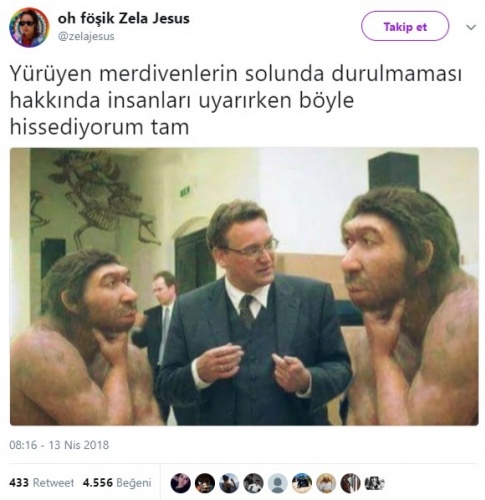
Task: Open the eighth liker avatar with vertical stripes
Action: point(351,483)
